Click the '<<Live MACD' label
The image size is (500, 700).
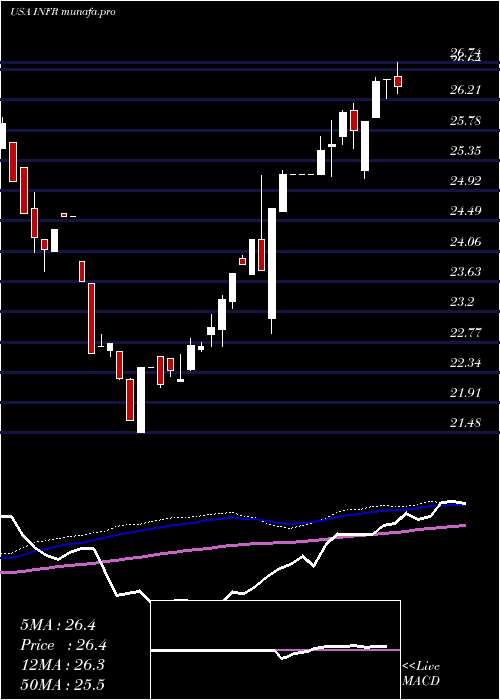pyautogui.click(x=421, y=674)
